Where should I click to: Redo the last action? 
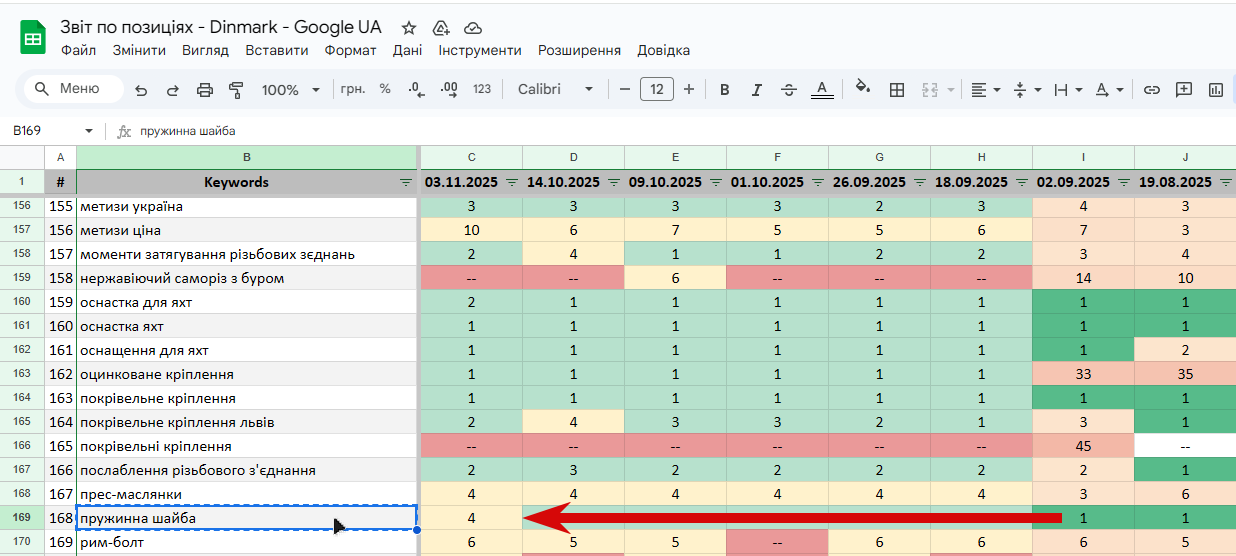point(173,90)
